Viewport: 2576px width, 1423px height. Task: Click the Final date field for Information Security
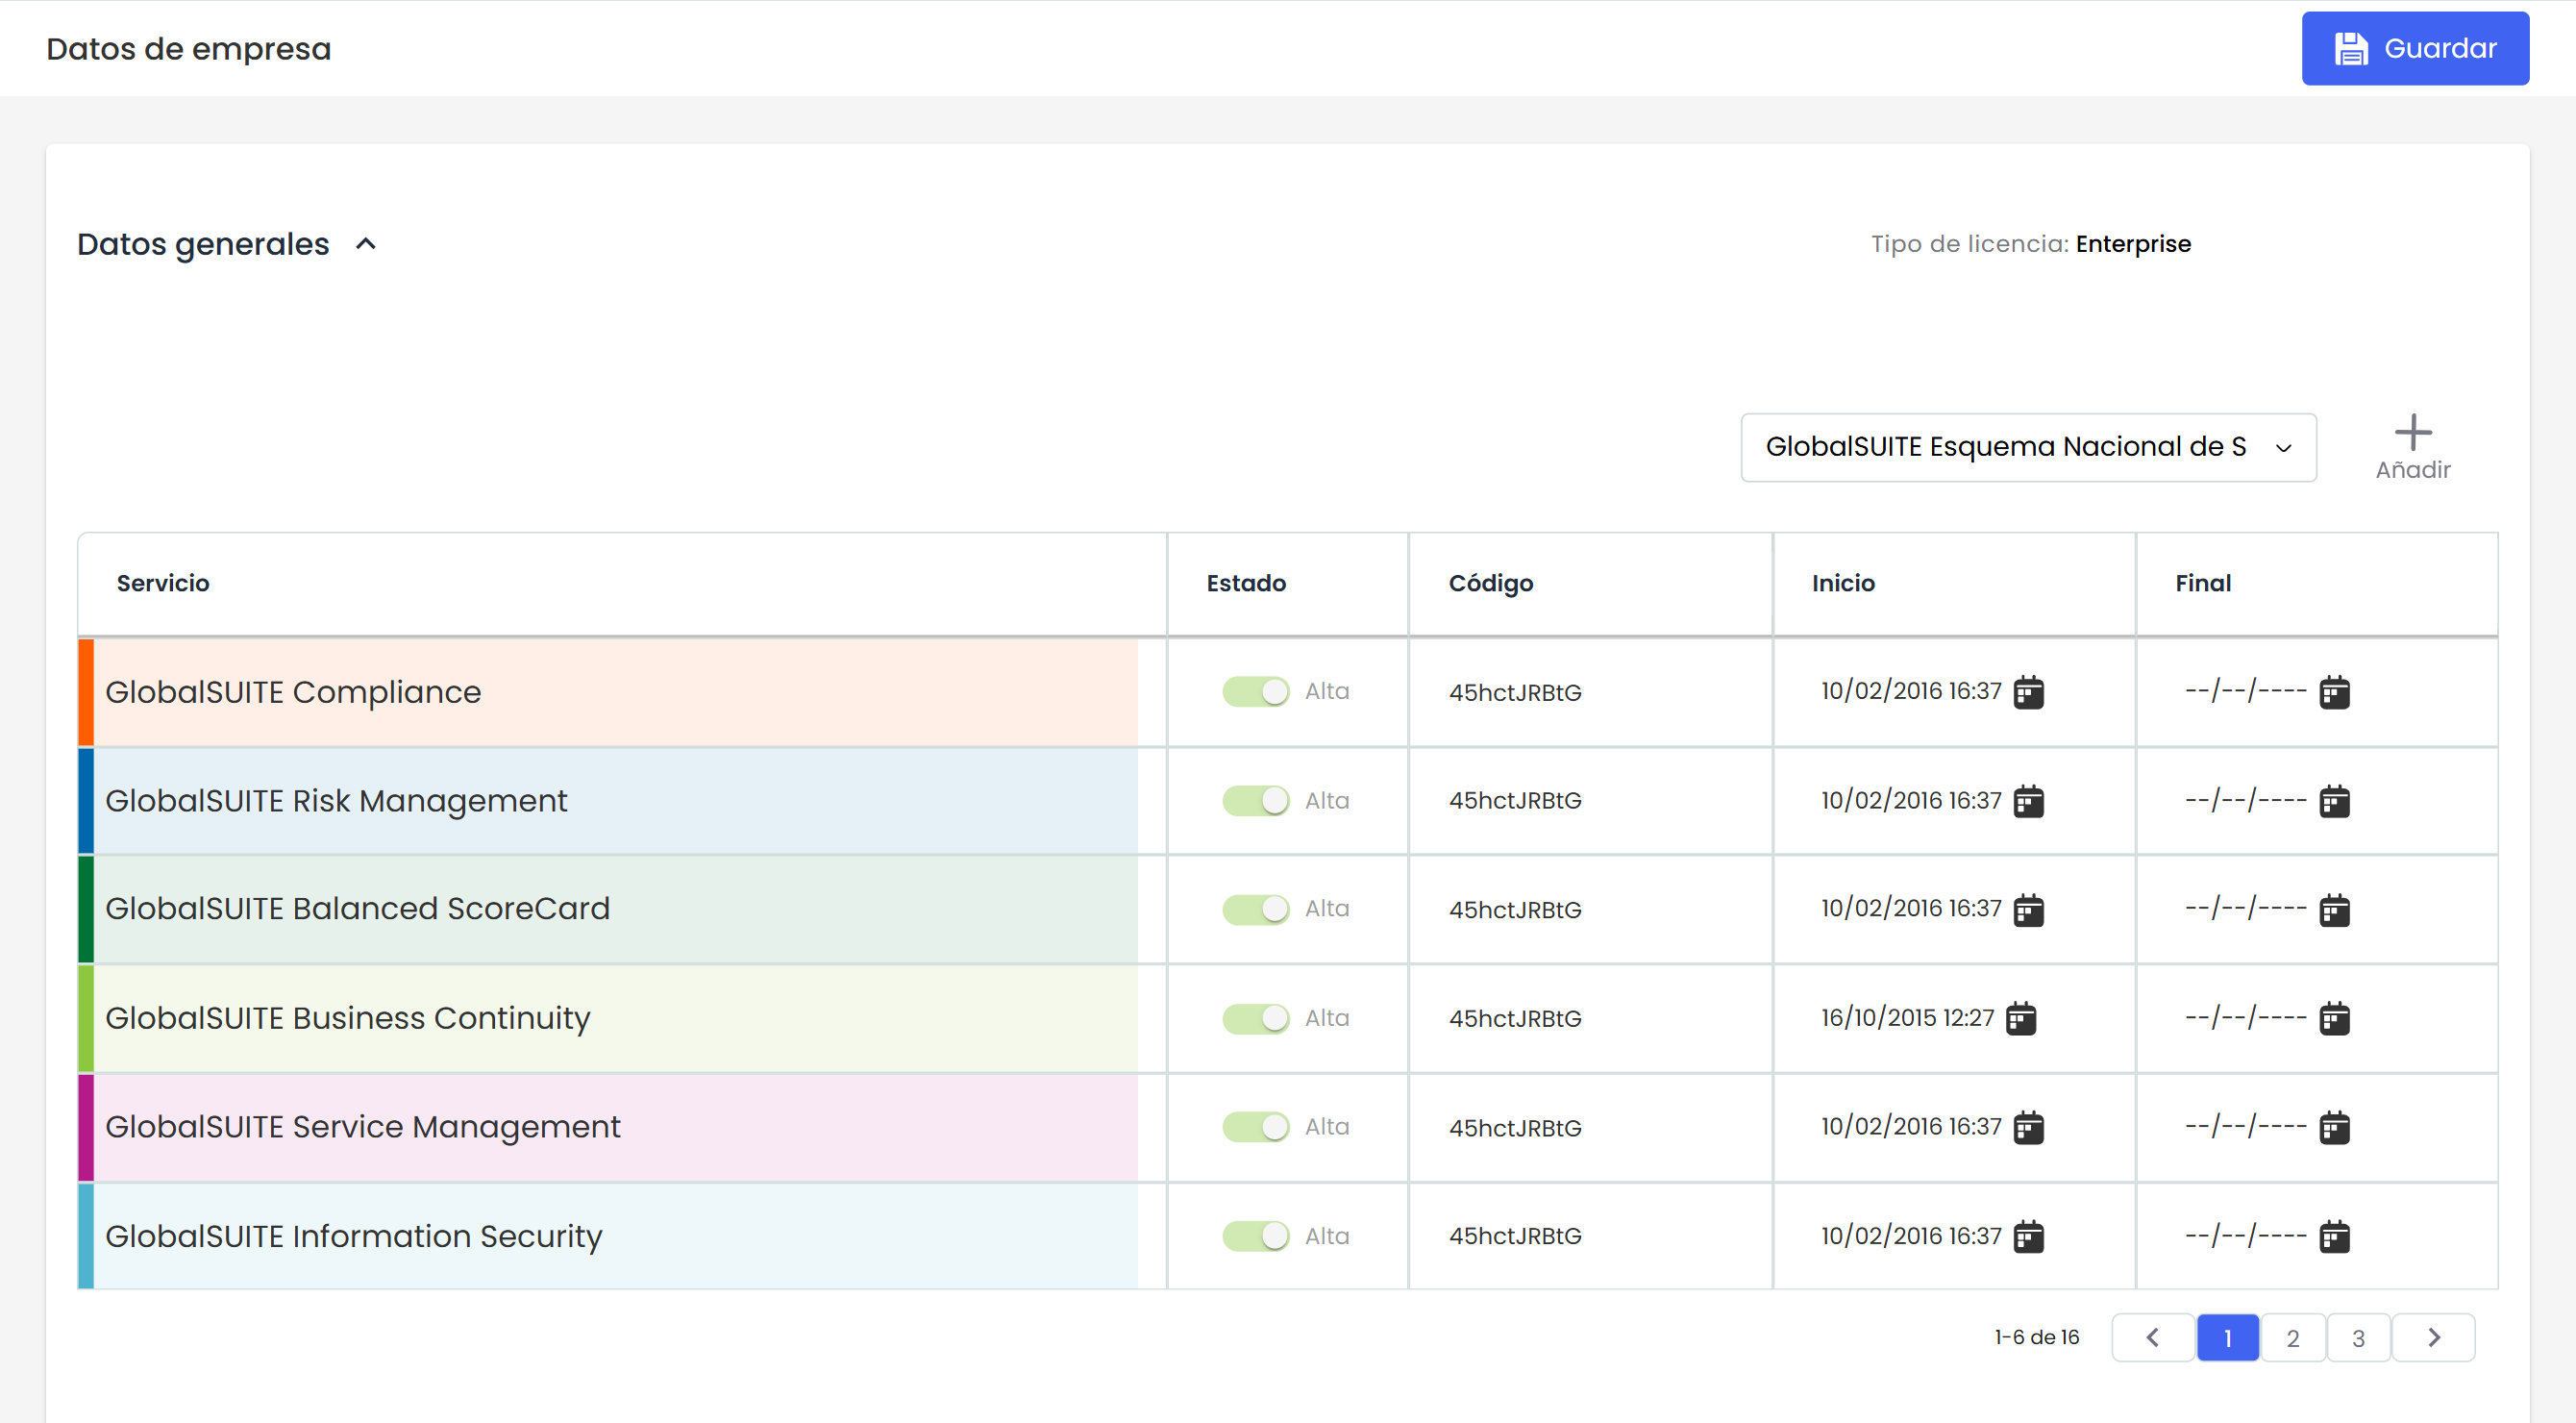coord(2246,1236)
